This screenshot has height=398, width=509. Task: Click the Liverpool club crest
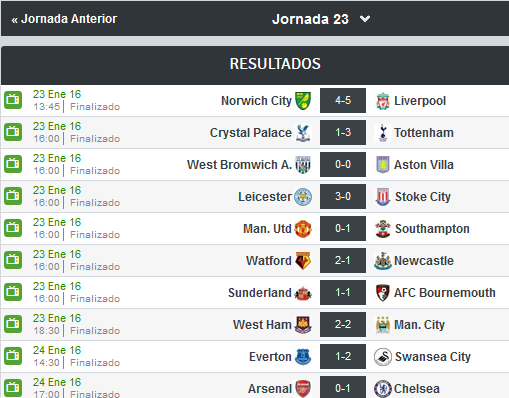point(383,101)
